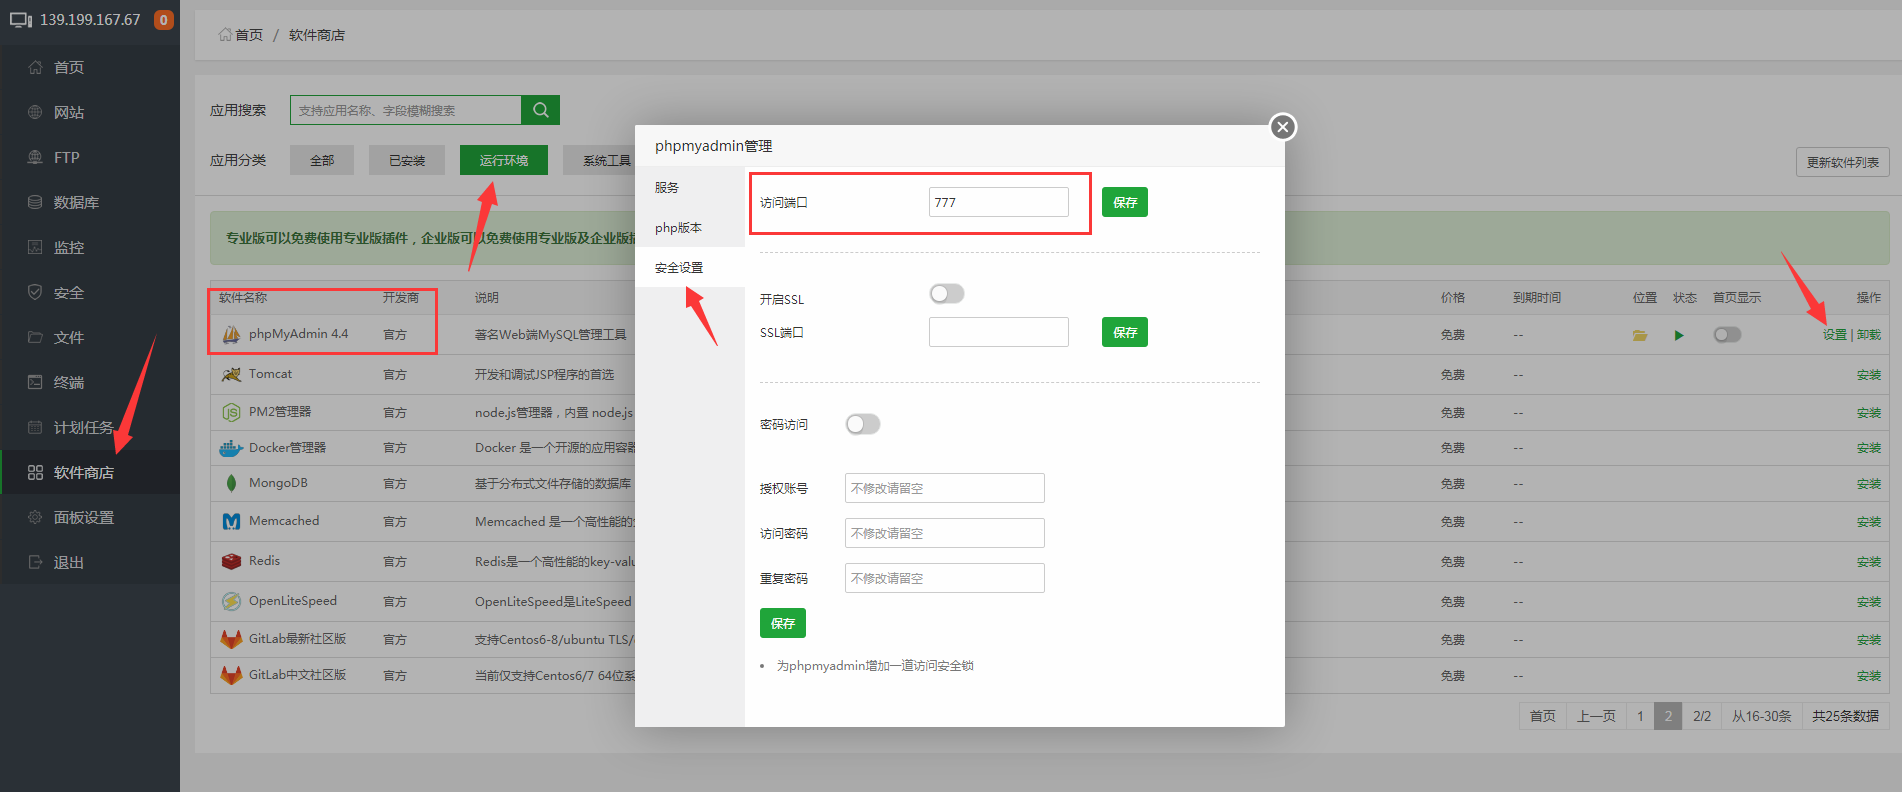Open the 数据库 database sidebar item
The height and width of the screenshot is (792, 1902).
[x=90, y=202]
